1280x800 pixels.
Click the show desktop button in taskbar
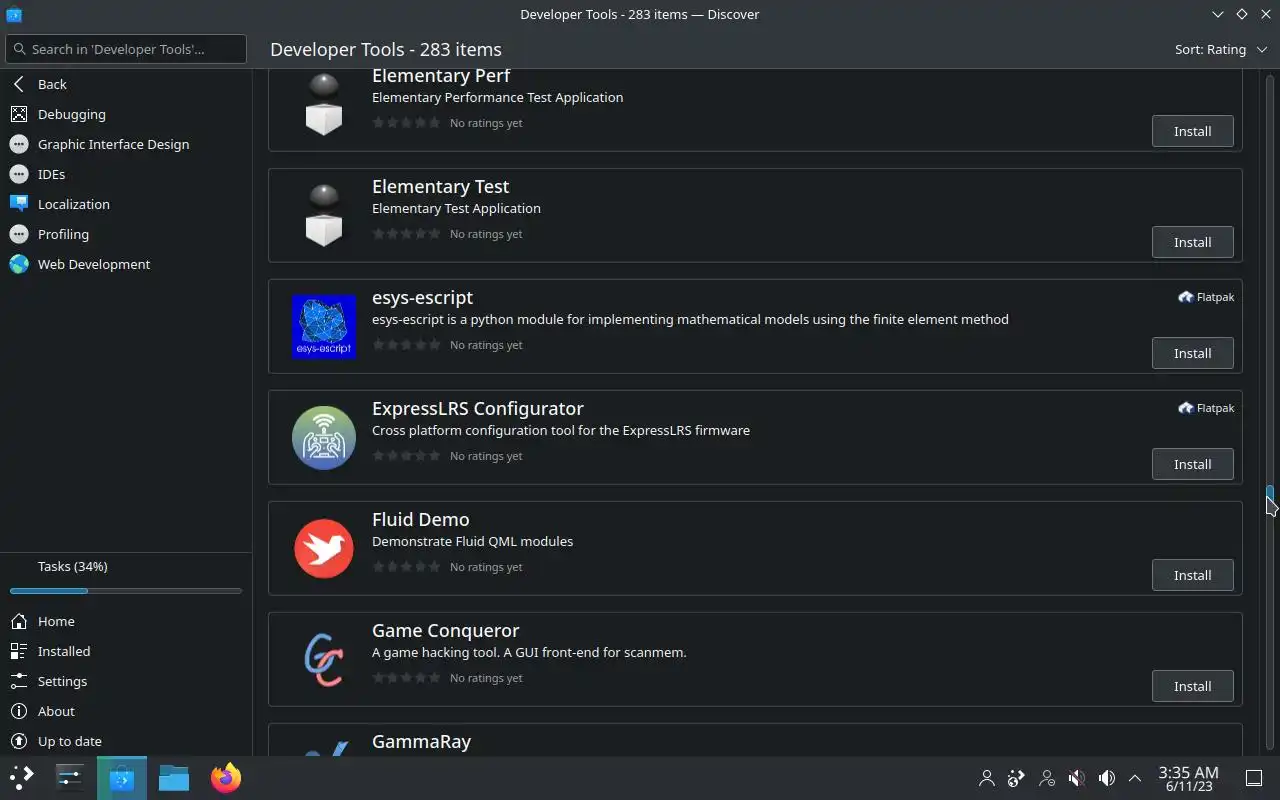1253,778
